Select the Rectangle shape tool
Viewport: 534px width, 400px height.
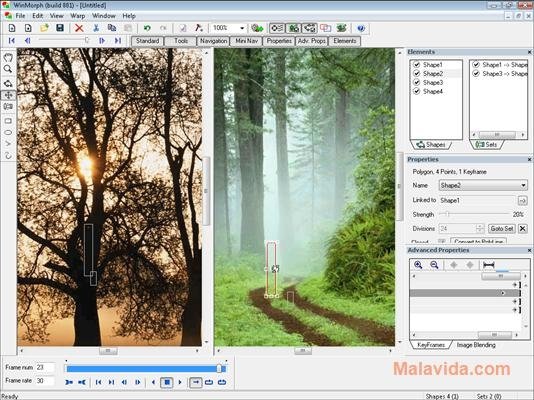(8, 121)
